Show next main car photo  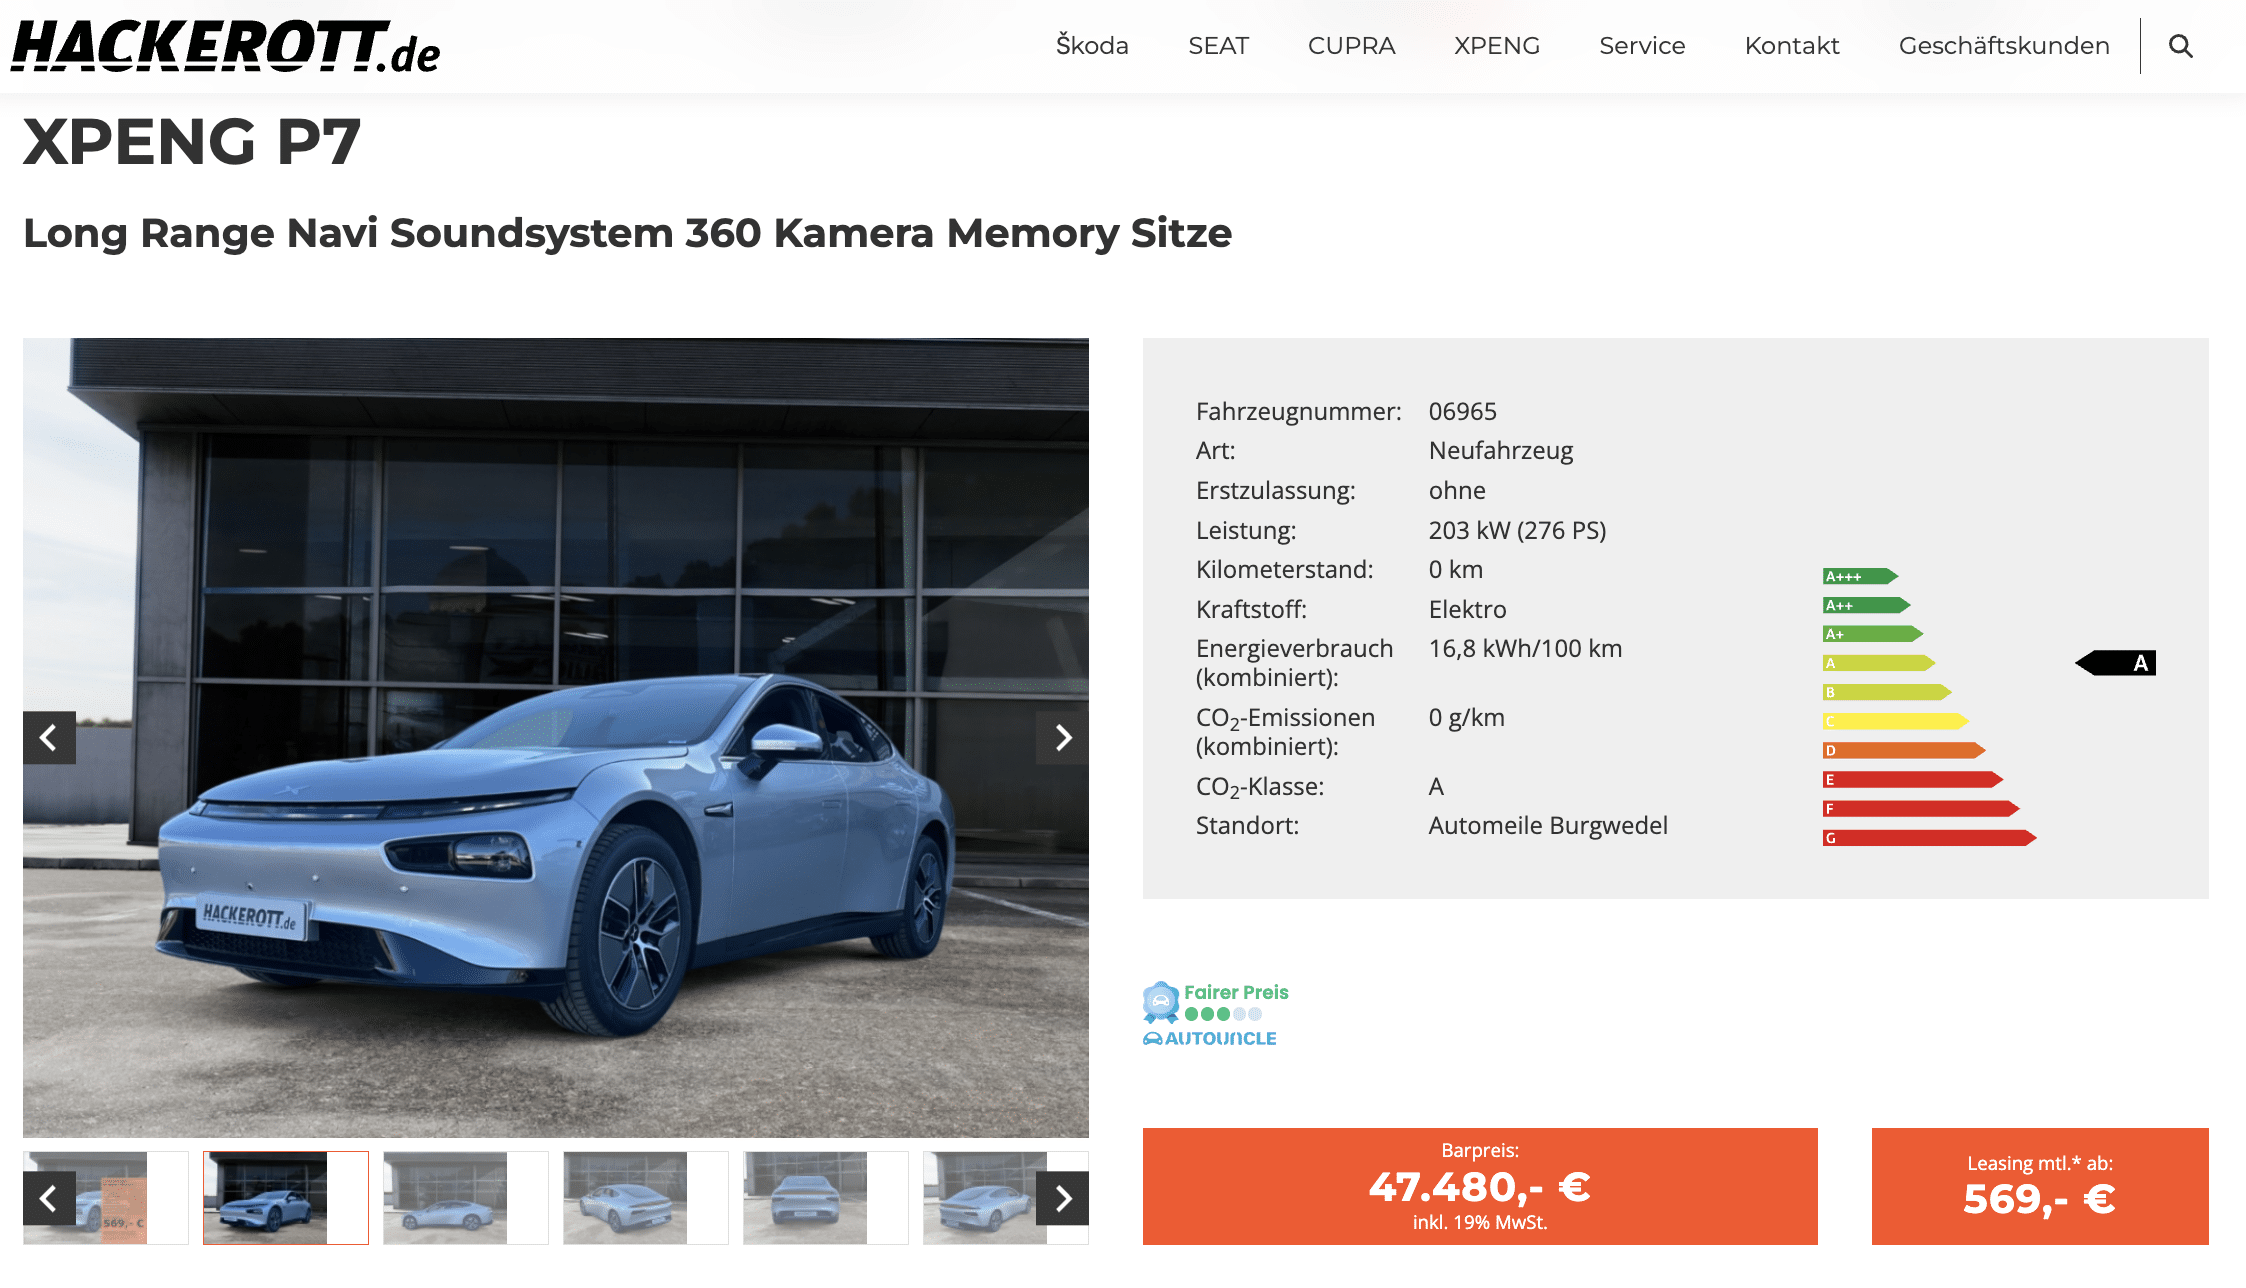click(1063, 738)
